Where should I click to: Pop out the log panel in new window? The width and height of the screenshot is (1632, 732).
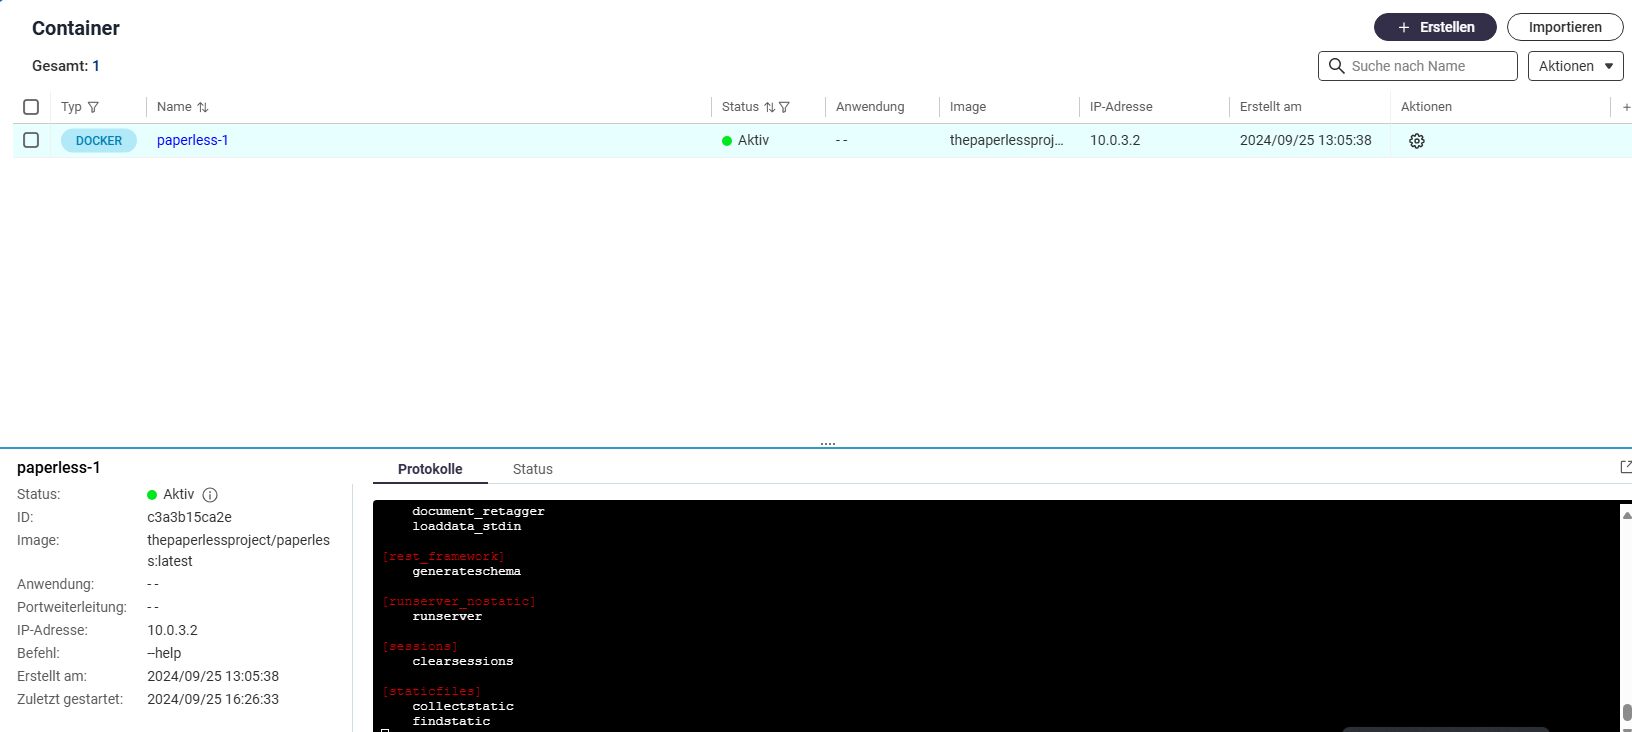click(1625, 467)
